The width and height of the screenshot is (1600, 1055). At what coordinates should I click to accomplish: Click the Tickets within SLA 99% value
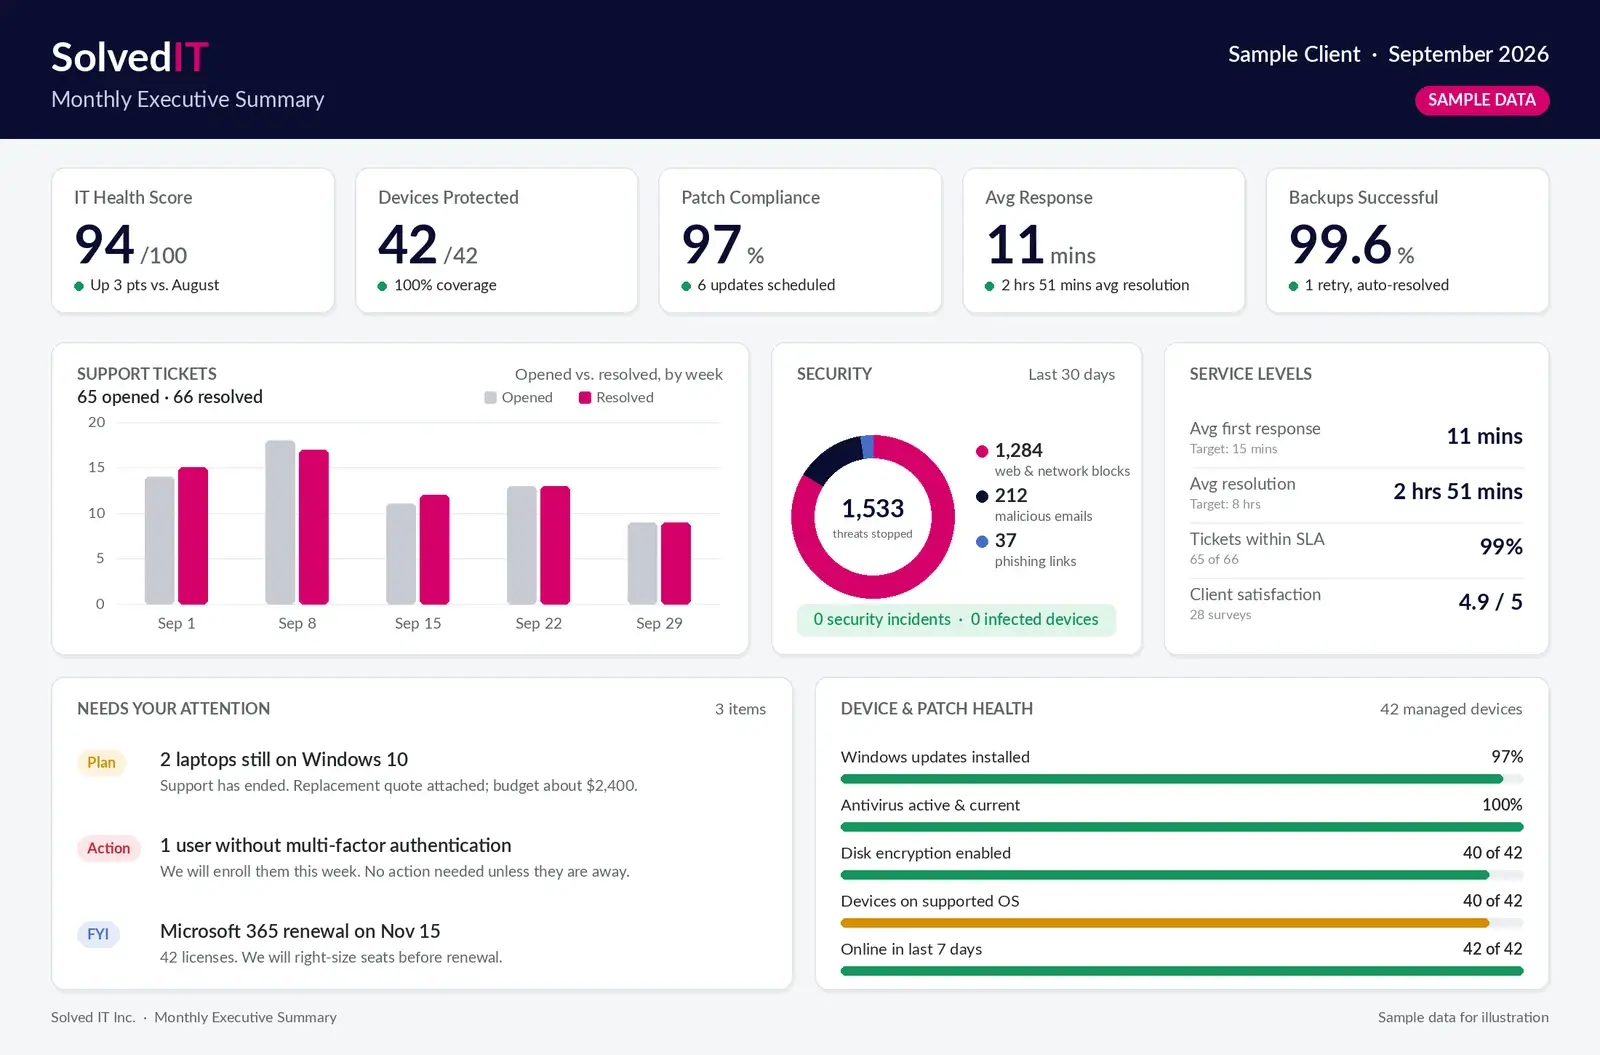click(x=1501, y=547)
